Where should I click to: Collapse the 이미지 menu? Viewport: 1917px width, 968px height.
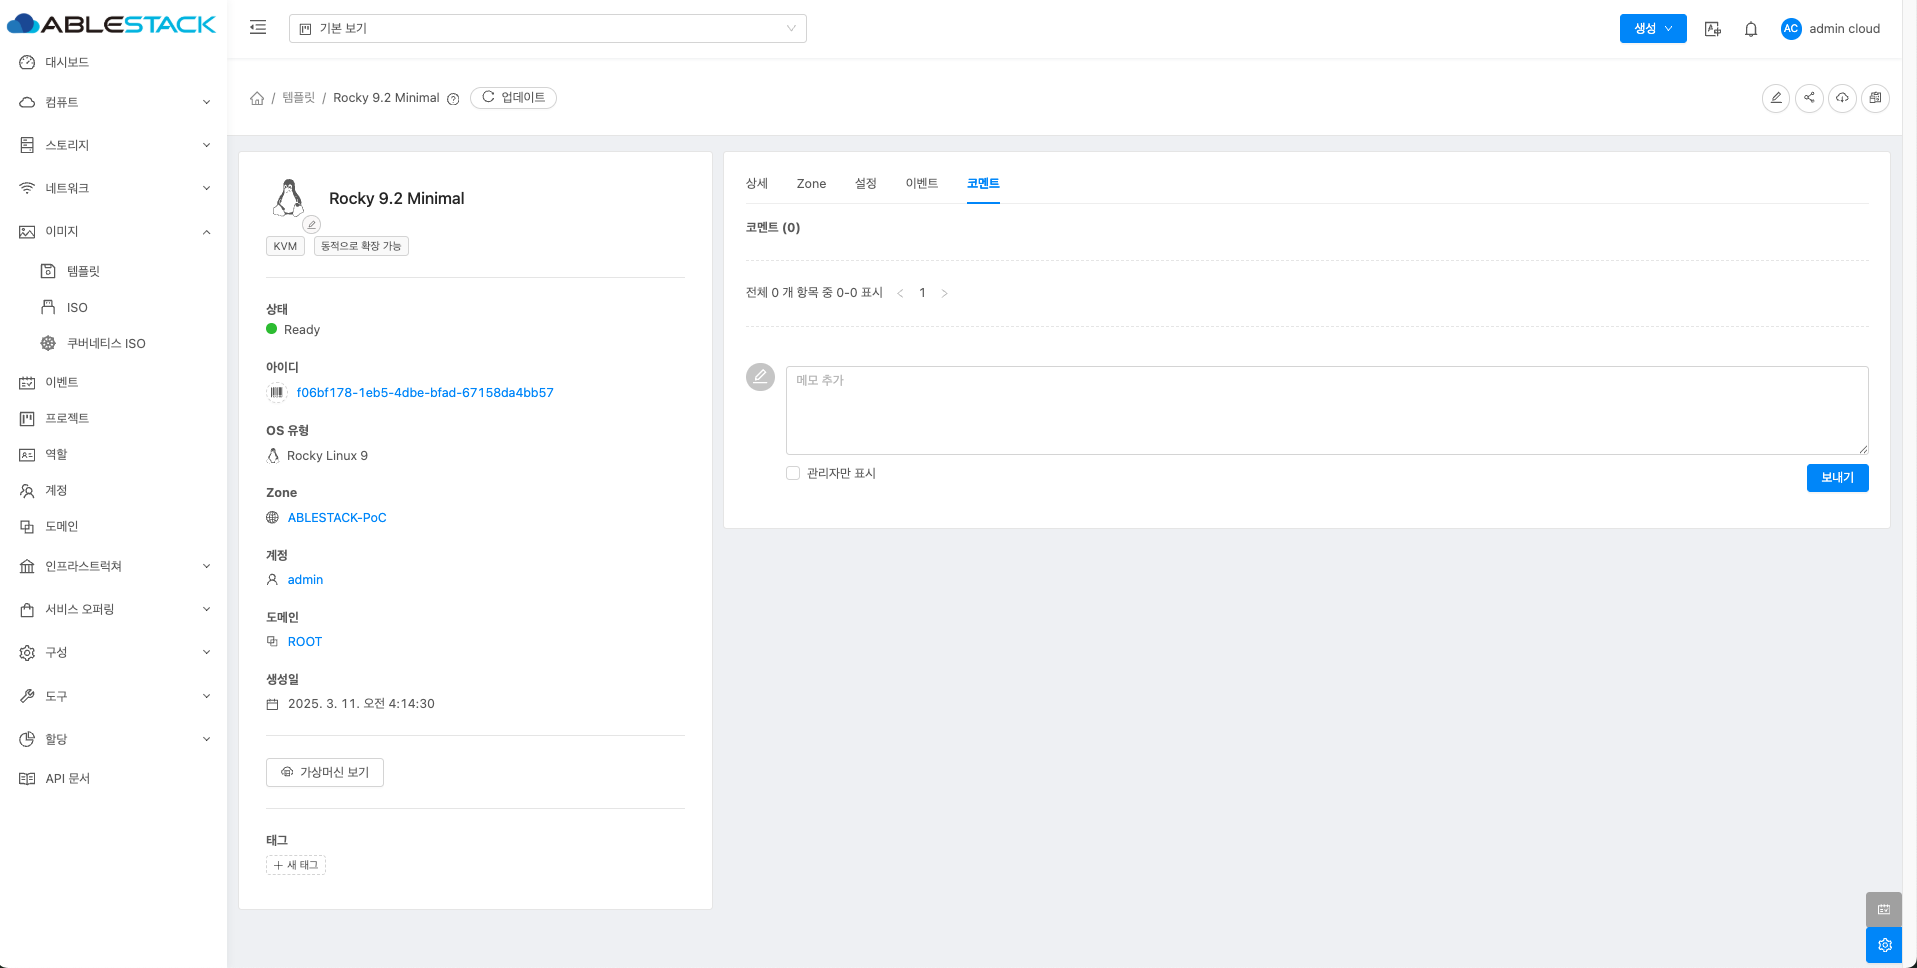[113, 231]
